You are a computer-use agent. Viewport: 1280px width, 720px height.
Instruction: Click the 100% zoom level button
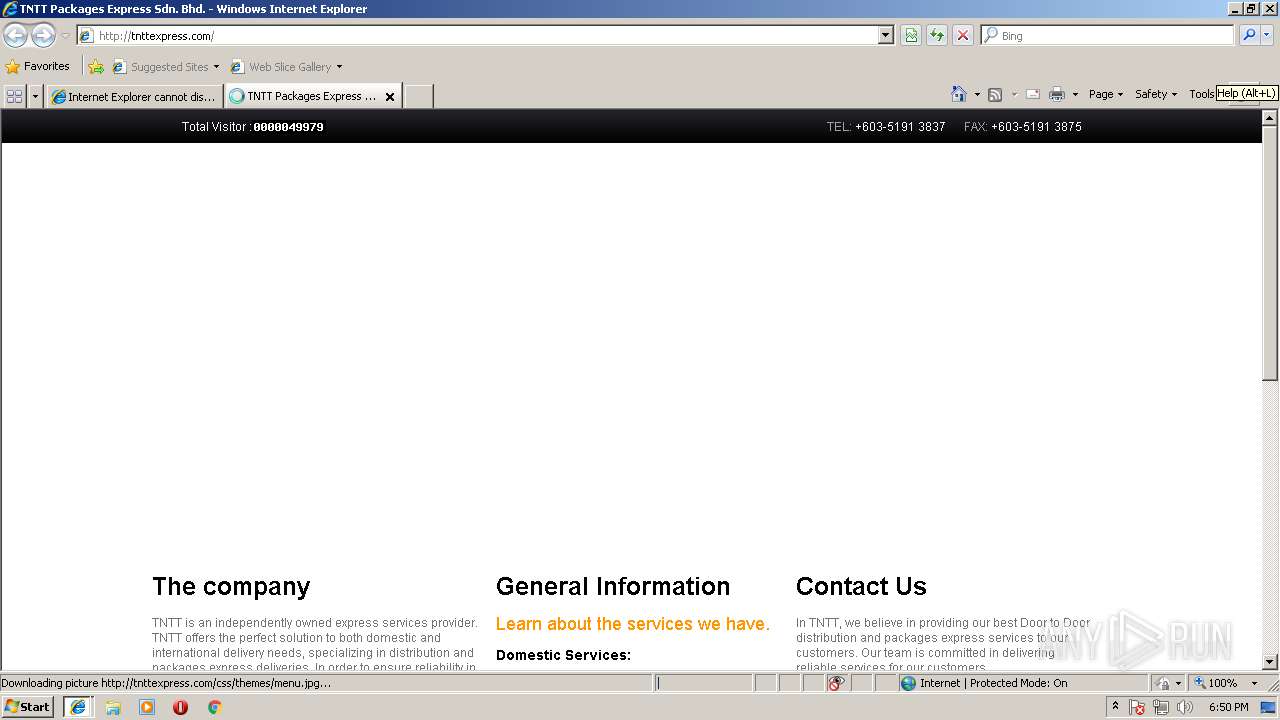1216,683
